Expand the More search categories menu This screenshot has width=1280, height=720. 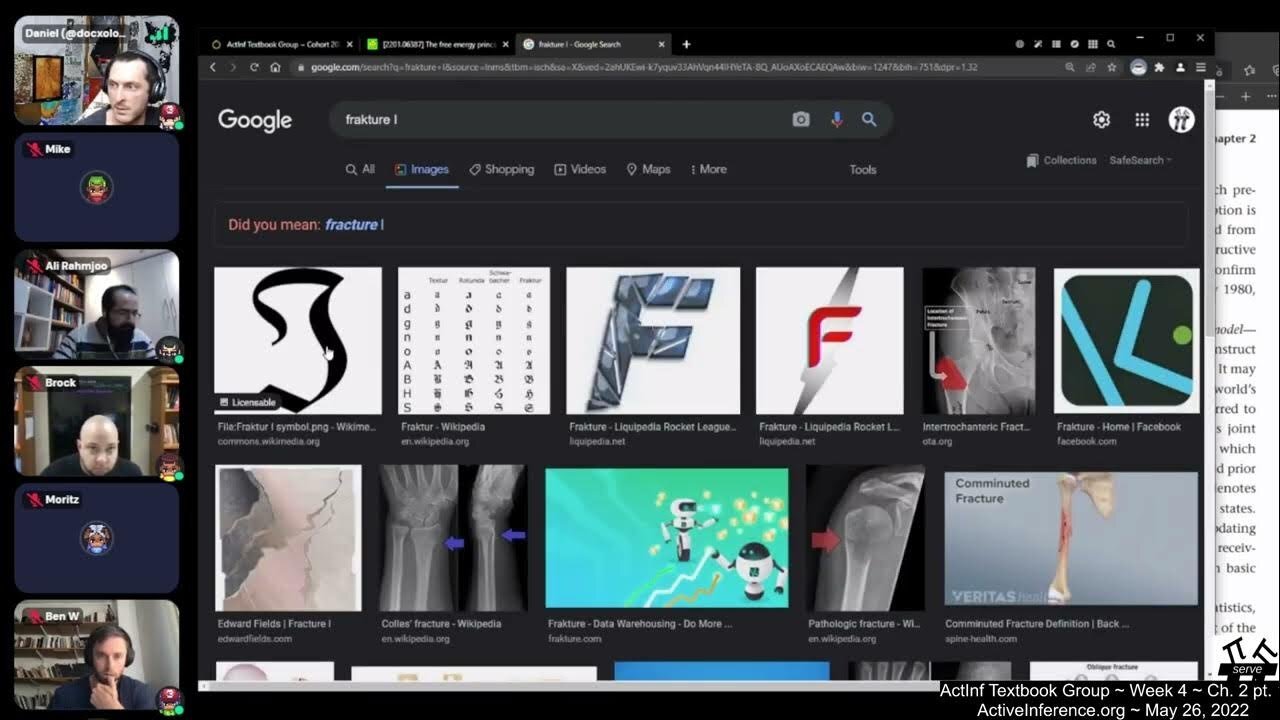coord(709,169)
